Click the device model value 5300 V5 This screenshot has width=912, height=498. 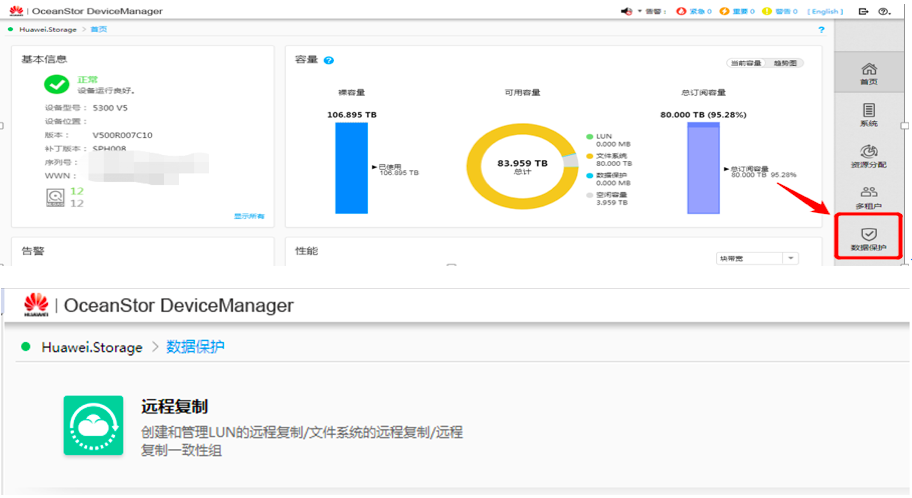click(110, 108)
